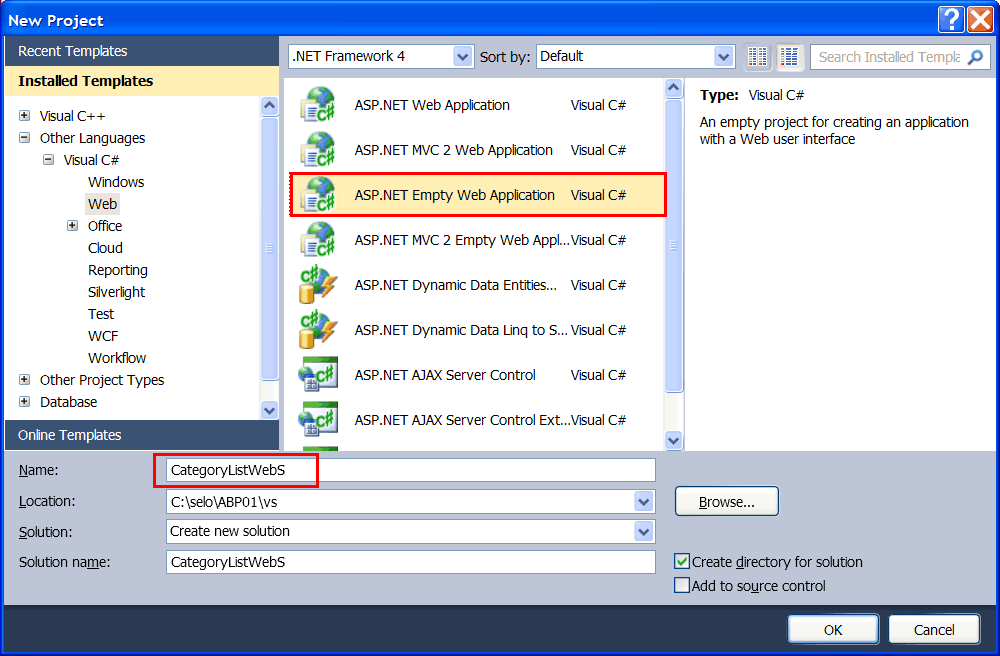The width and height of the screenshot is (1000, 656).
Task: Click the ASP.NET Dynamic Data Entities icon
Action: coord(318,285)
